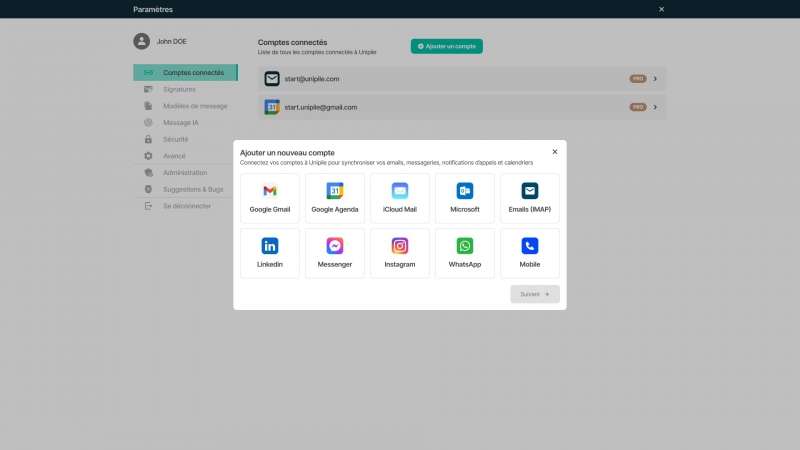Expand the start.unipile@gmail.com account chevron

pos(655,107)
